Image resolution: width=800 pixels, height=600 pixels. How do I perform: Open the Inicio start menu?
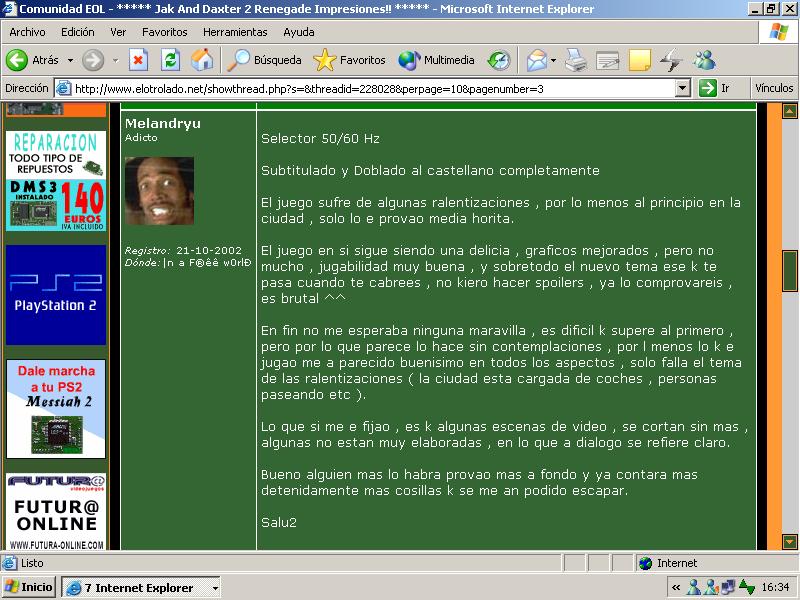(29, 587)
